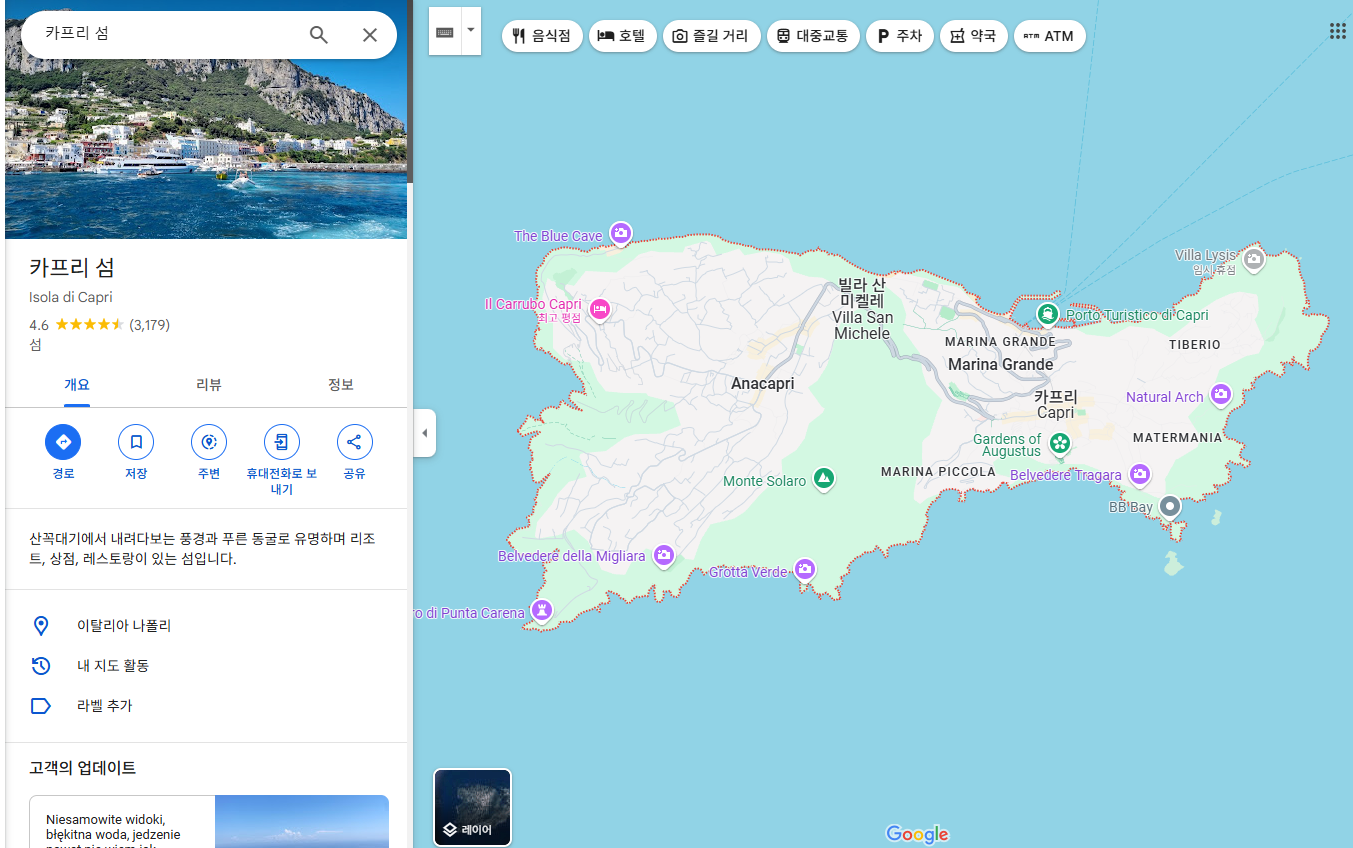Switch to the 정보 info tab
Viewport: 1353px width, 848px height.
[341, 385]
